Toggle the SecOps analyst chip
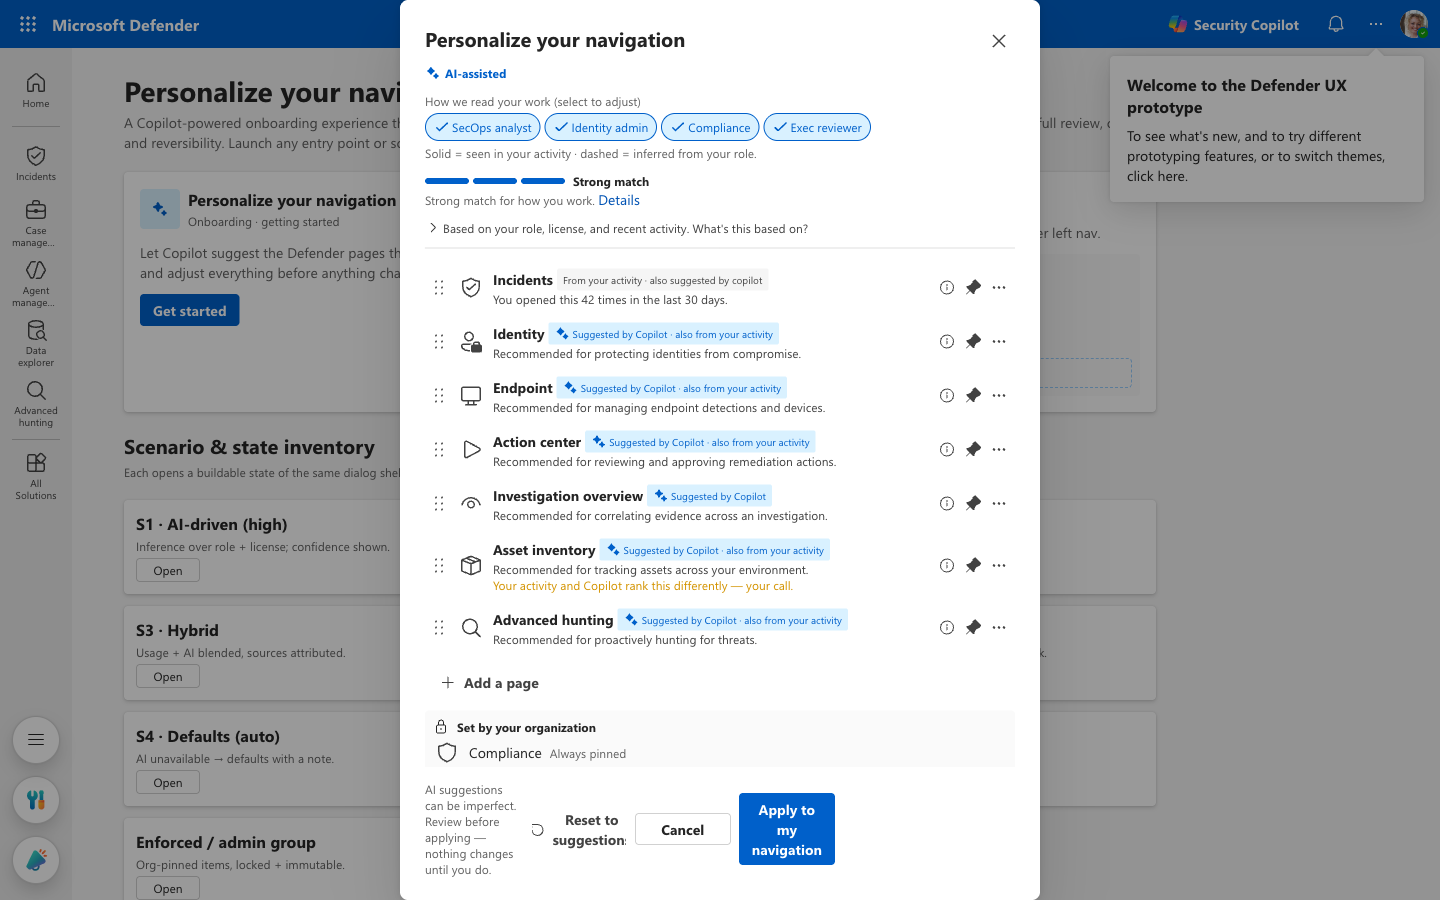1440x900 pixels. coord(483,127)
